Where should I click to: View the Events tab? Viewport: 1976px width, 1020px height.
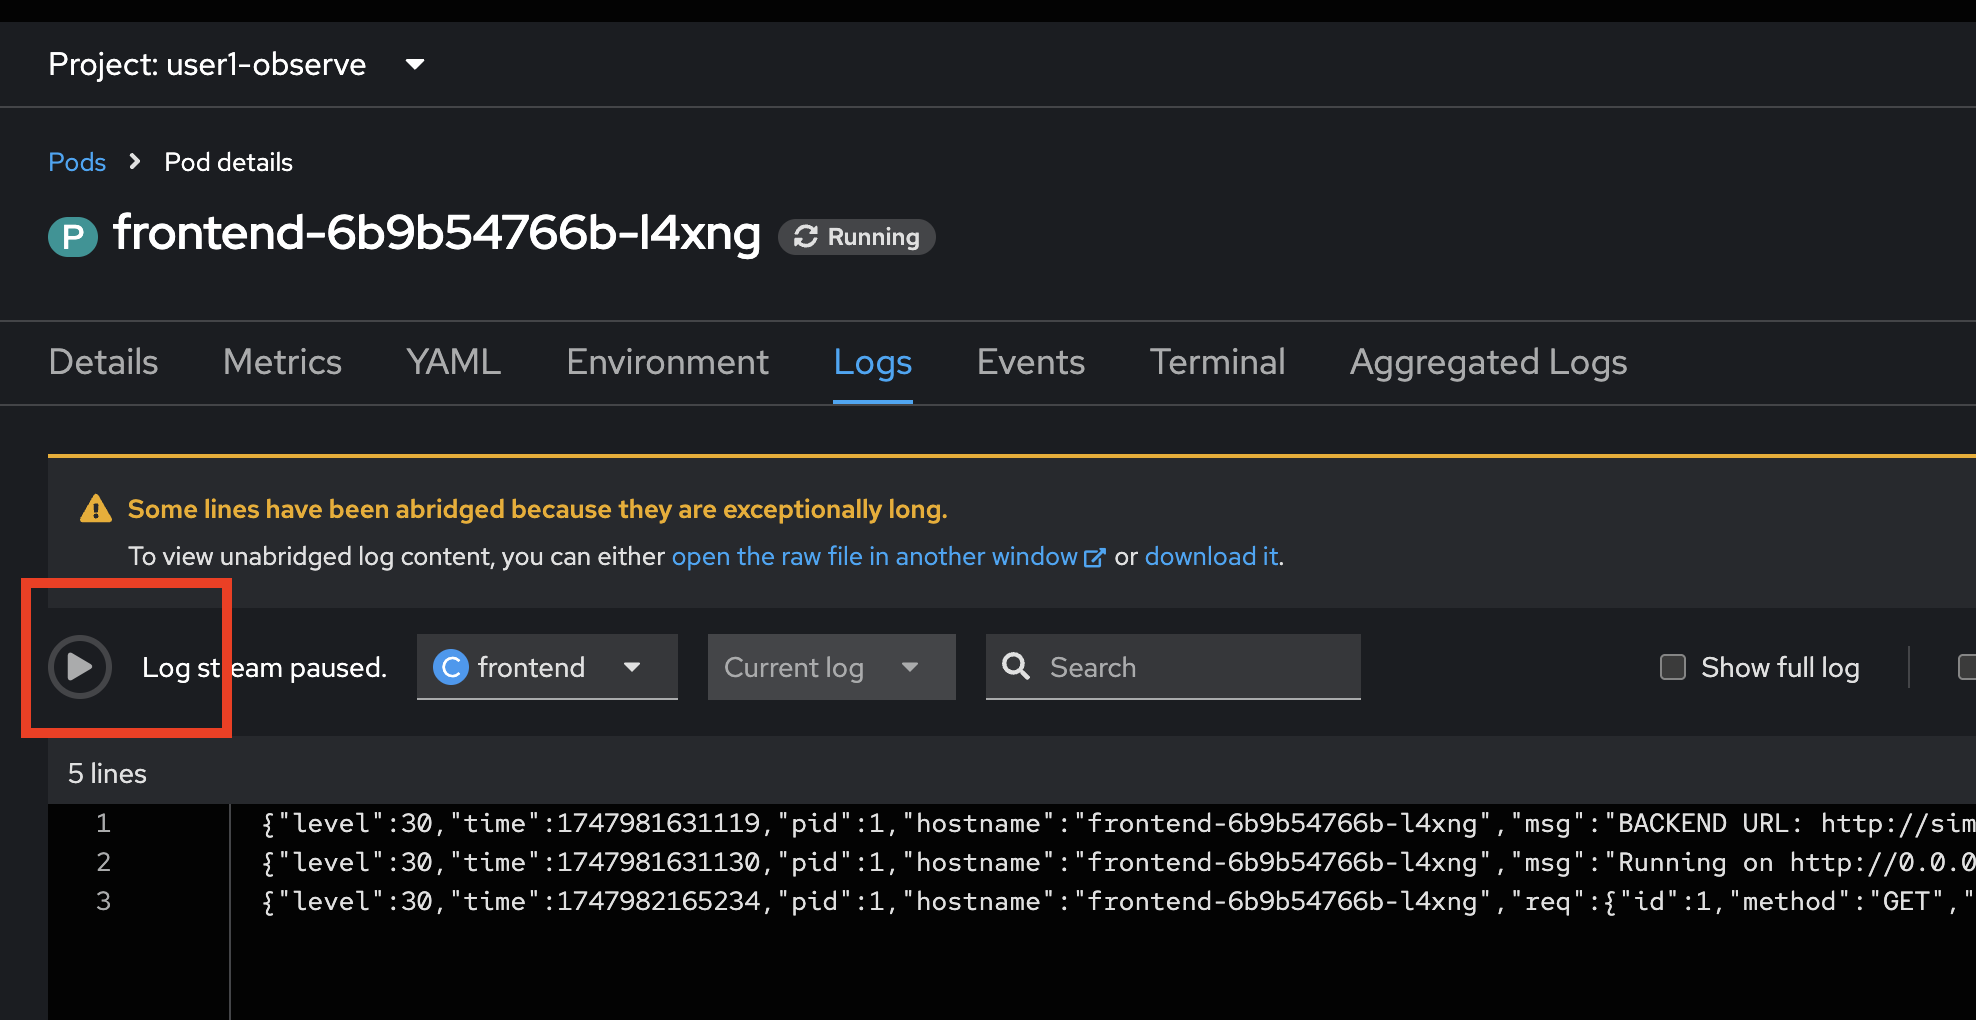(1031, 362)
